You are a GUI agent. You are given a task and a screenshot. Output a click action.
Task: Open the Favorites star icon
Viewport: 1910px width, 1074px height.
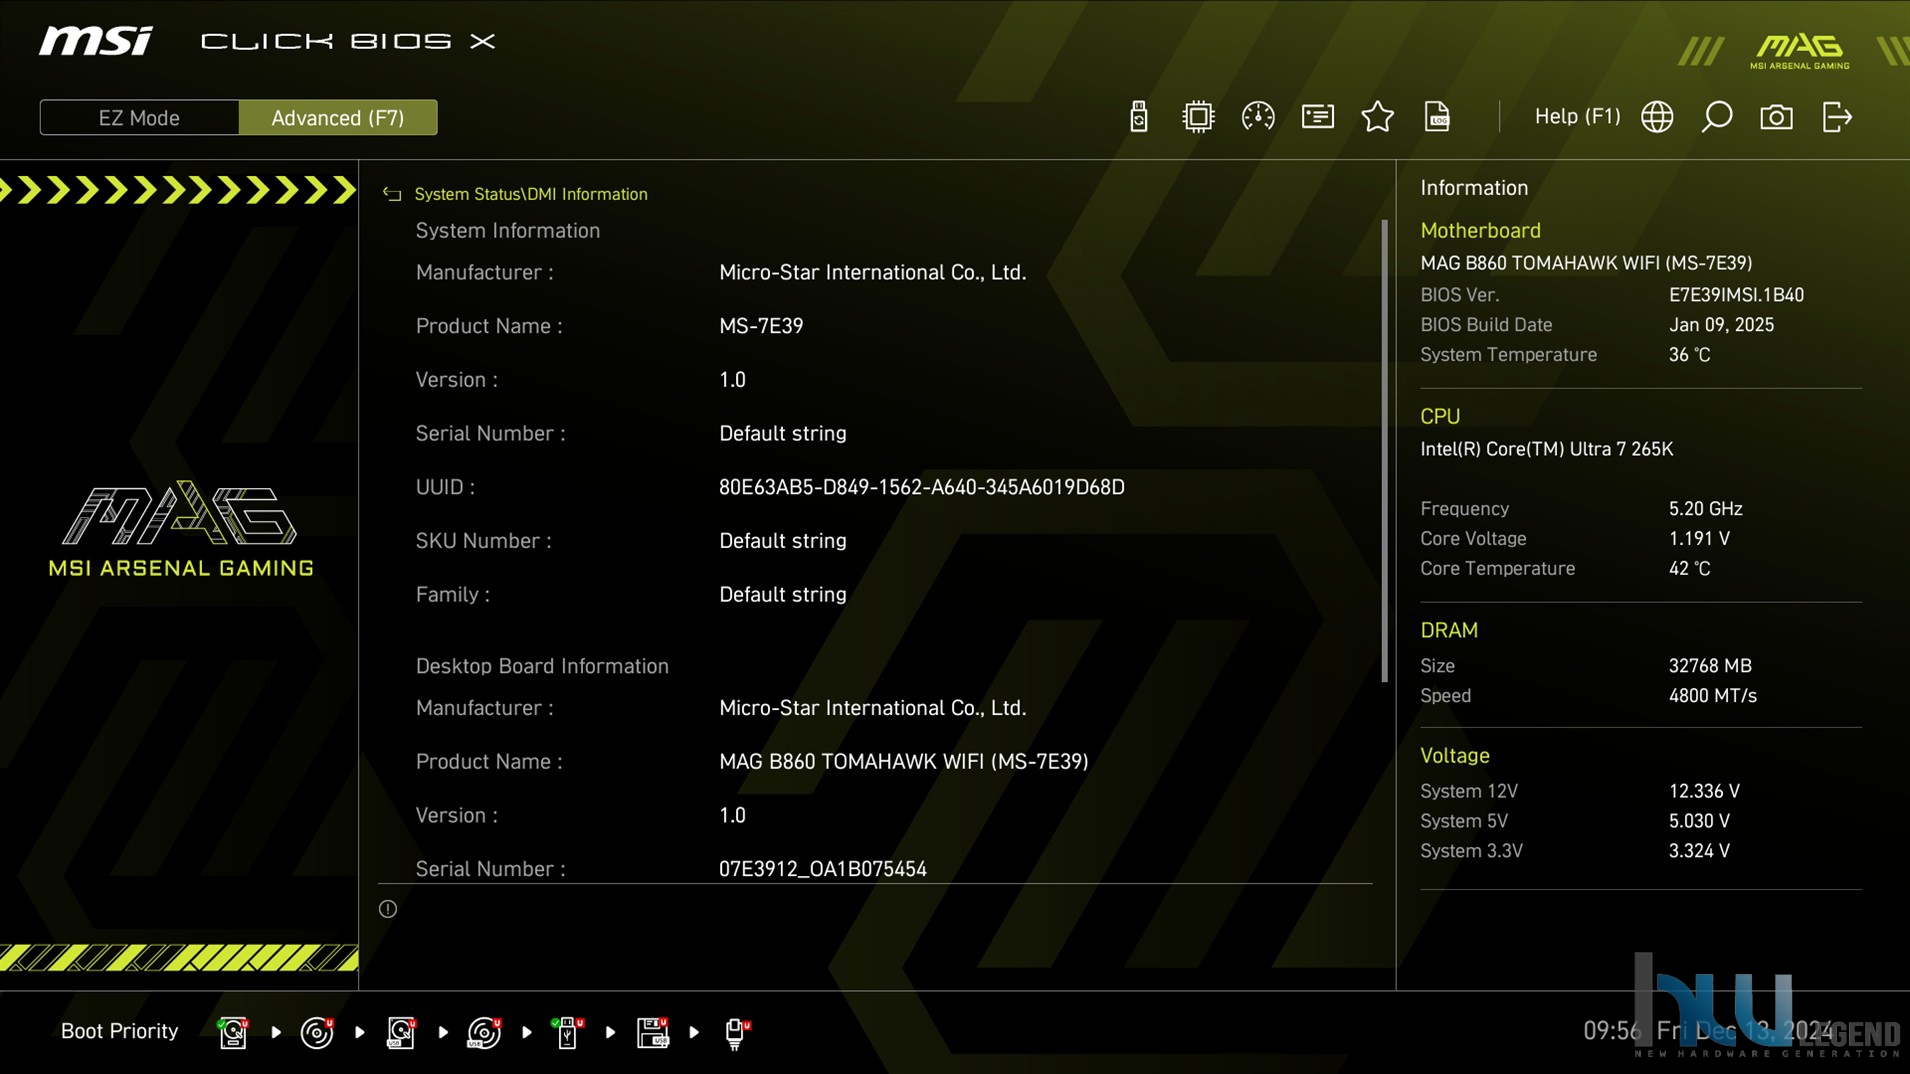click(1377, 117)
